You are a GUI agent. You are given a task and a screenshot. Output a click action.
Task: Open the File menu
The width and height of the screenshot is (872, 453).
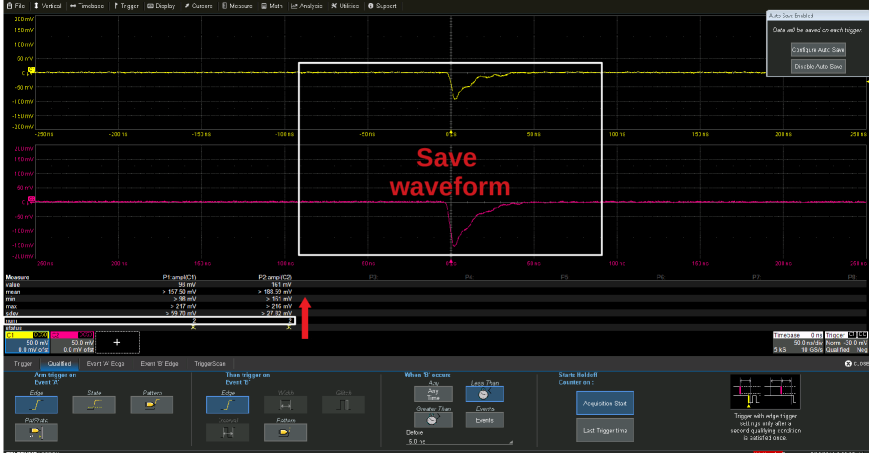[x=16, y=5]
